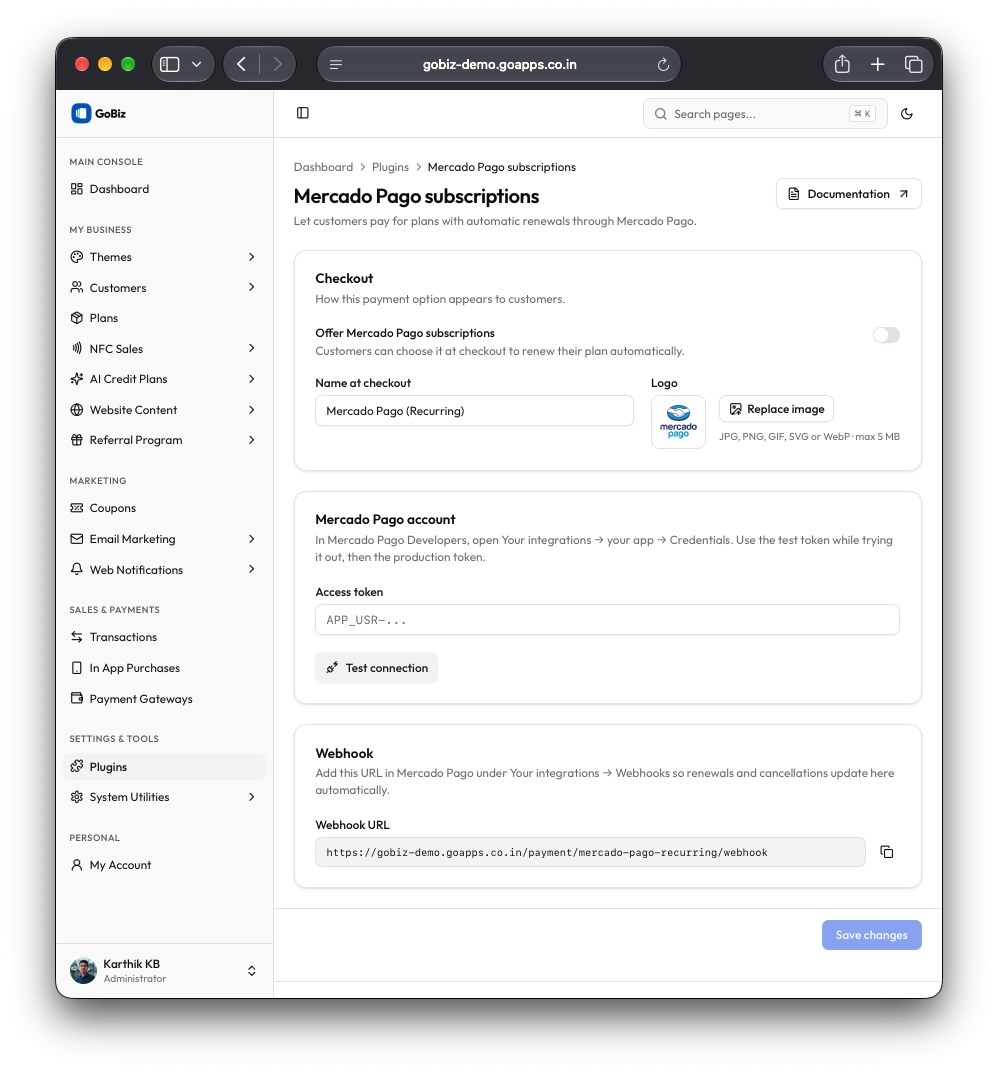Viewport: 998px width, 1072px height.
Task: Open Plans in the sidebar
Action: click(164, 318)
